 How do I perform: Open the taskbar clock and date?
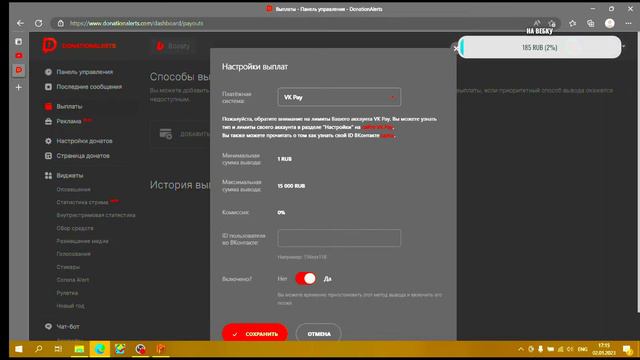[x=604, y=349]
